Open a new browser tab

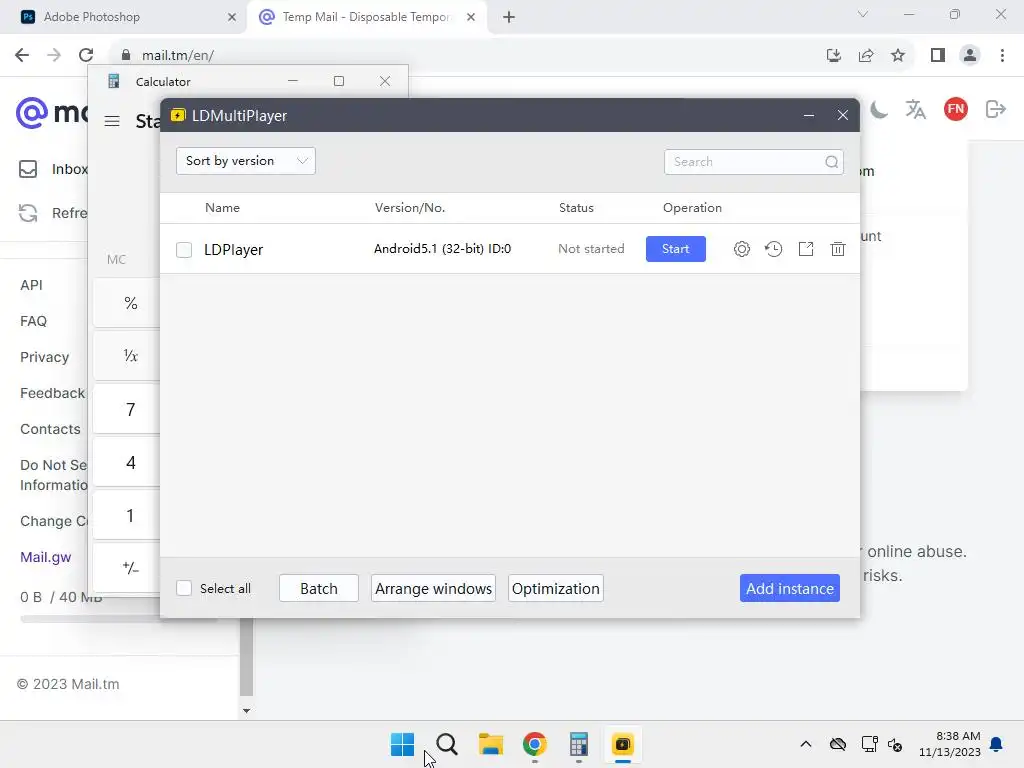[x=509, y=17]
